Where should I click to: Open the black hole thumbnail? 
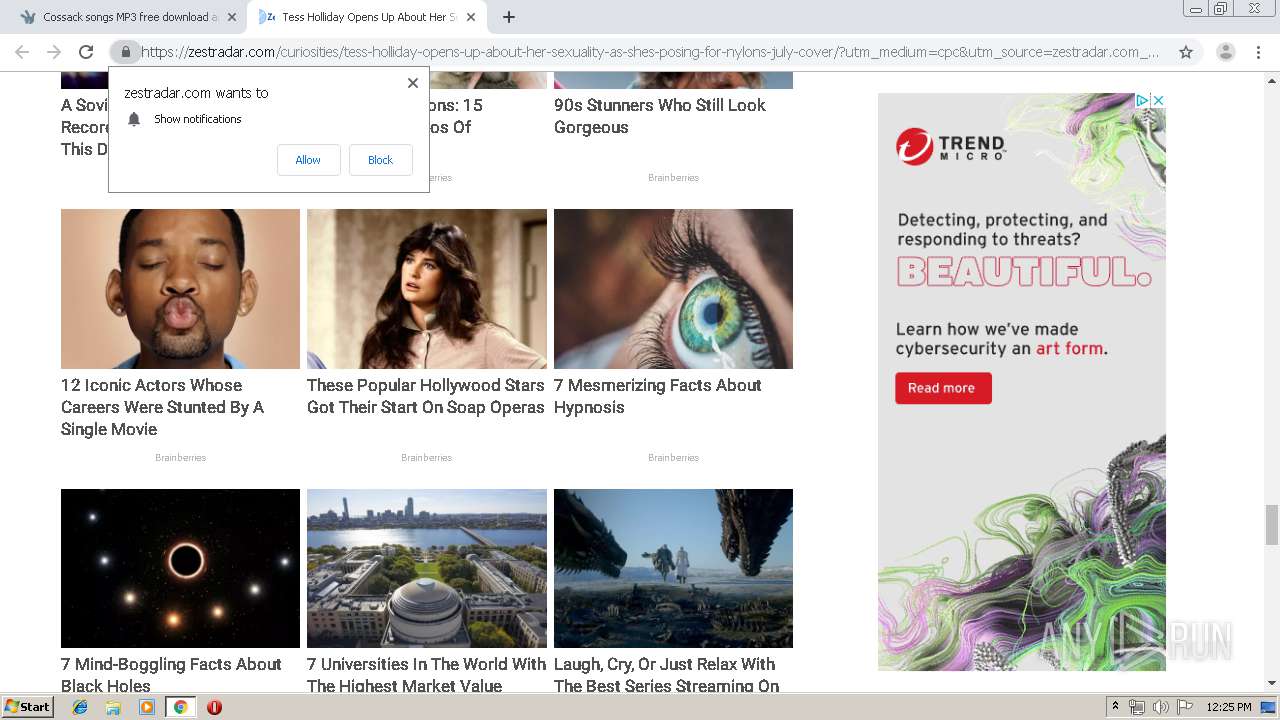click(x=180, y=568)
